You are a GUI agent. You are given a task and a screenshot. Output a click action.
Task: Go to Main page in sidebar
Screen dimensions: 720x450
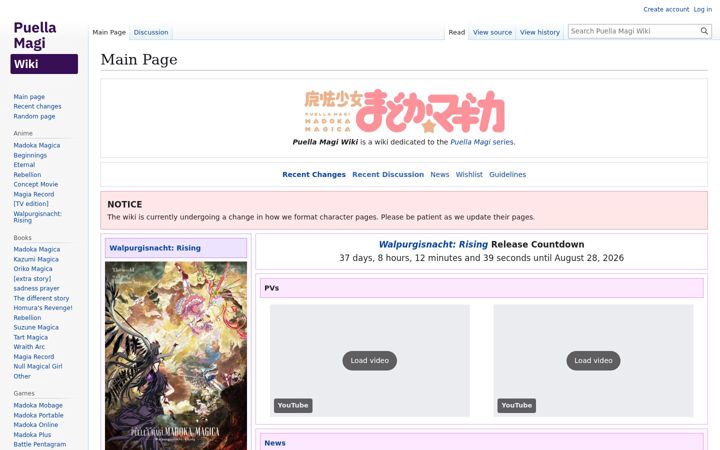click(29, 97)
